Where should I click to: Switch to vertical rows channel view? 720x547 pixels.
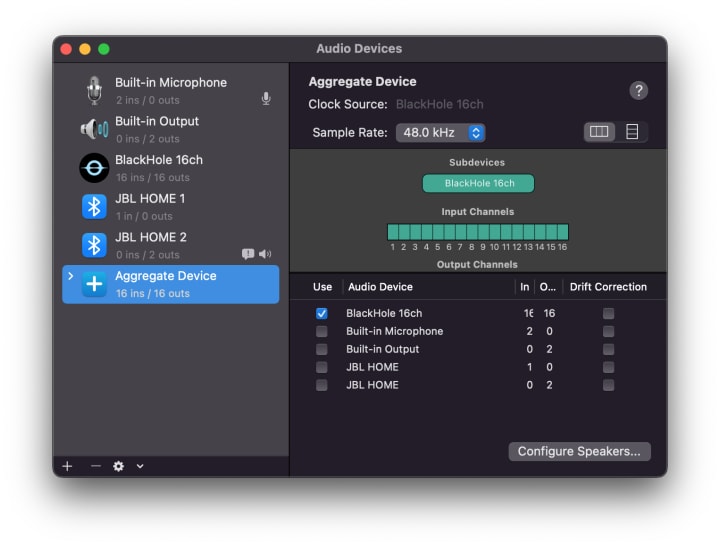pos(632,132)
